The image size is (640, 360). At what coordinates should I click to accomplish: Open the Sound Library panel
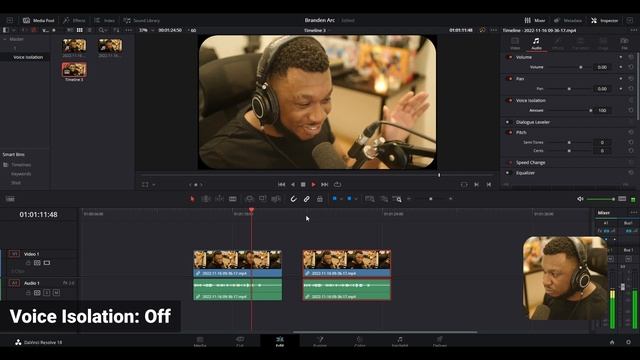pyautogui.click(x=142, y=20)
